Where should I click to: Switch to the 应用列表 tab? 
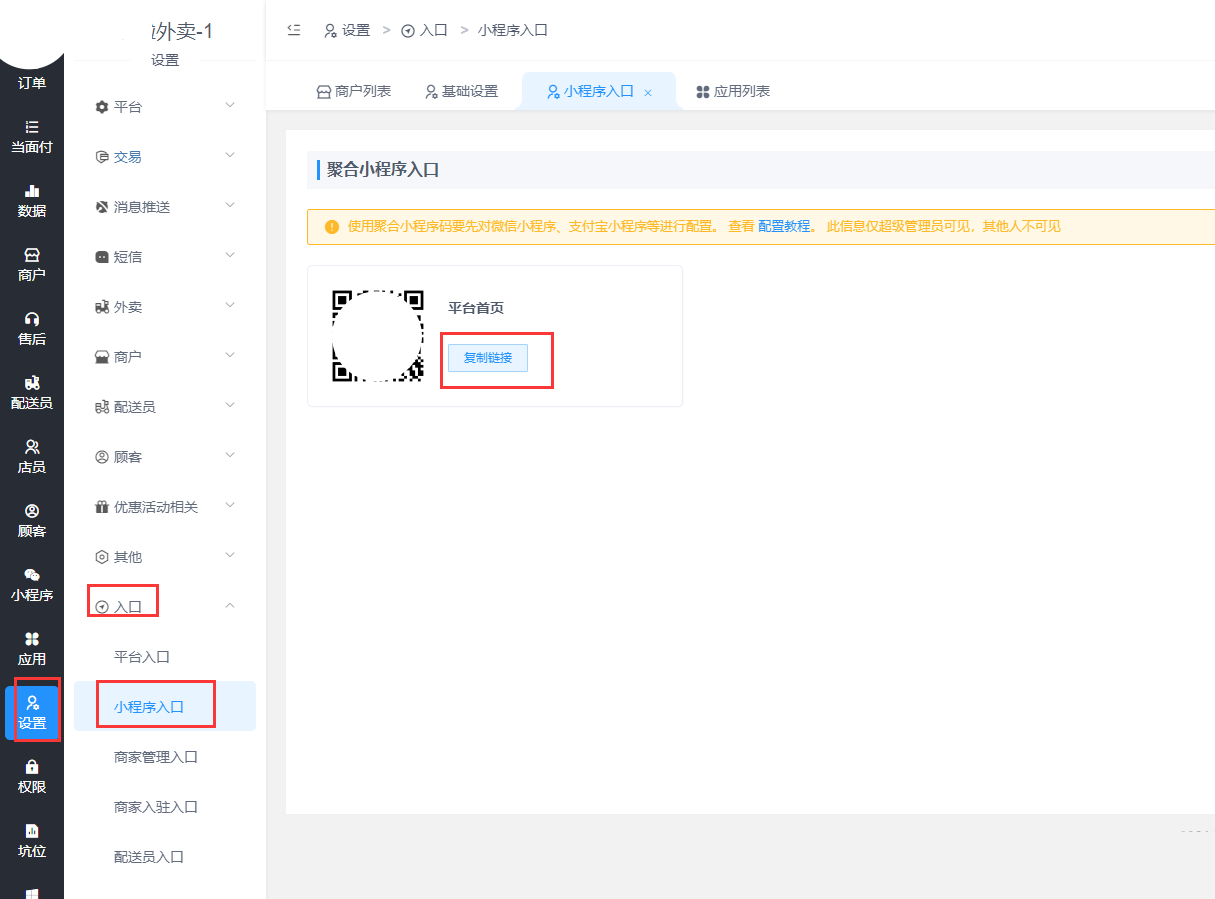(x=733, y=91)
